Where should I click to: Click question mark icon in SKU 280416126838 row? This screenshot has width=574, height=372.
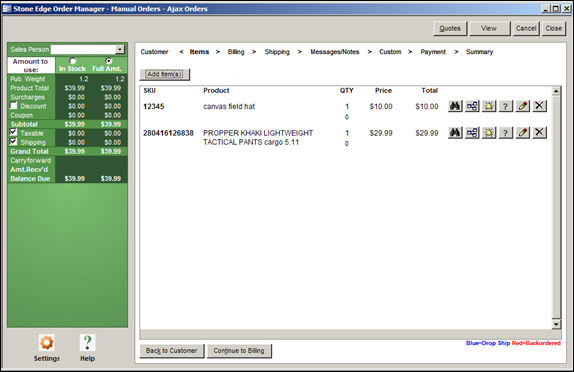(506, 133)
